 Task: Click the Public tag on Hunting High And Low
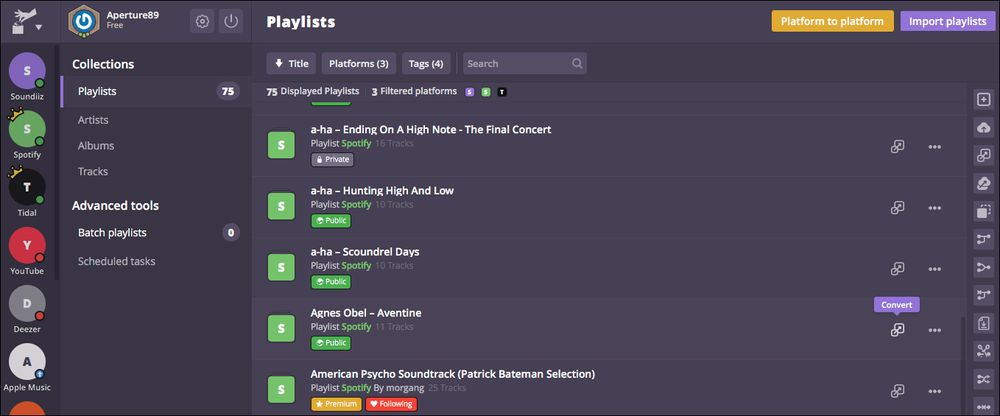pos(331,221)
